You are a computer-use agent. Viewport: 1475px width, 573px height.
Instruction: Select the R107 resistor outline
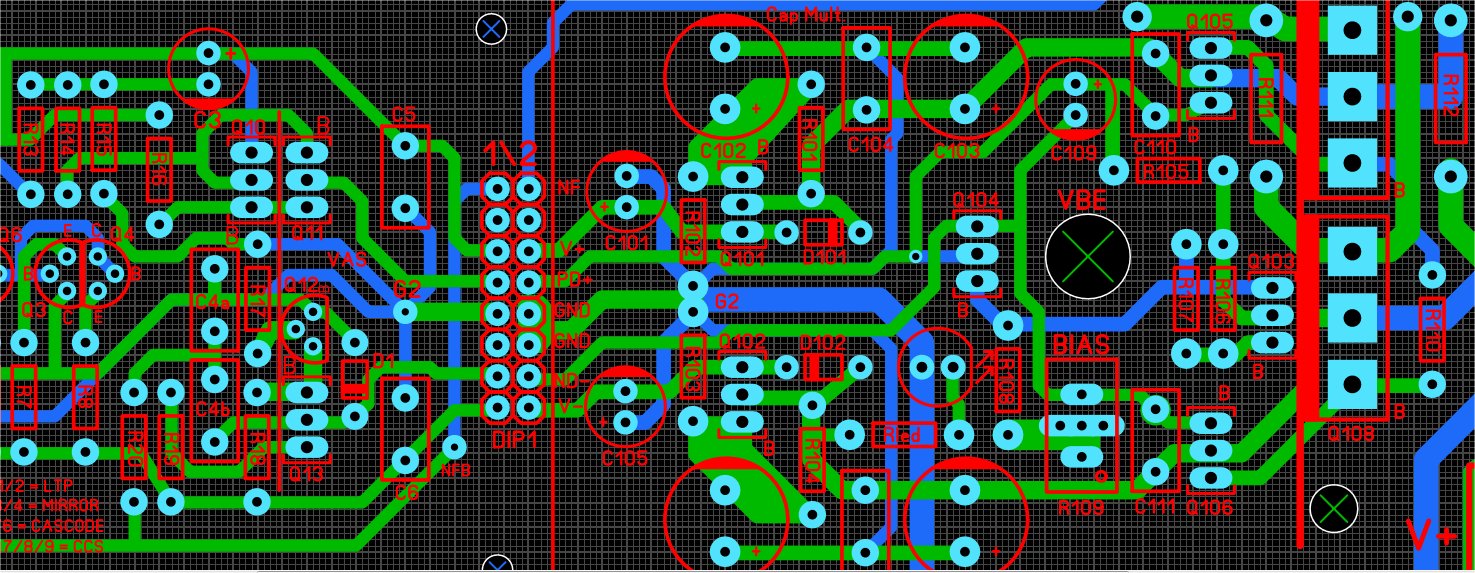pos(1186,299)
